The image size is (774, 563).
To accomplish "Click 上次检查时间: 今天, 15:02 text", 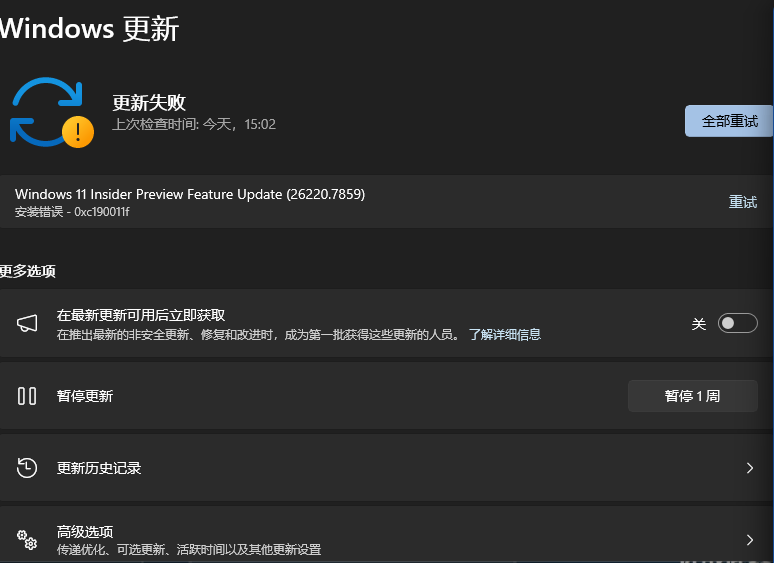I will pos(194,124).
